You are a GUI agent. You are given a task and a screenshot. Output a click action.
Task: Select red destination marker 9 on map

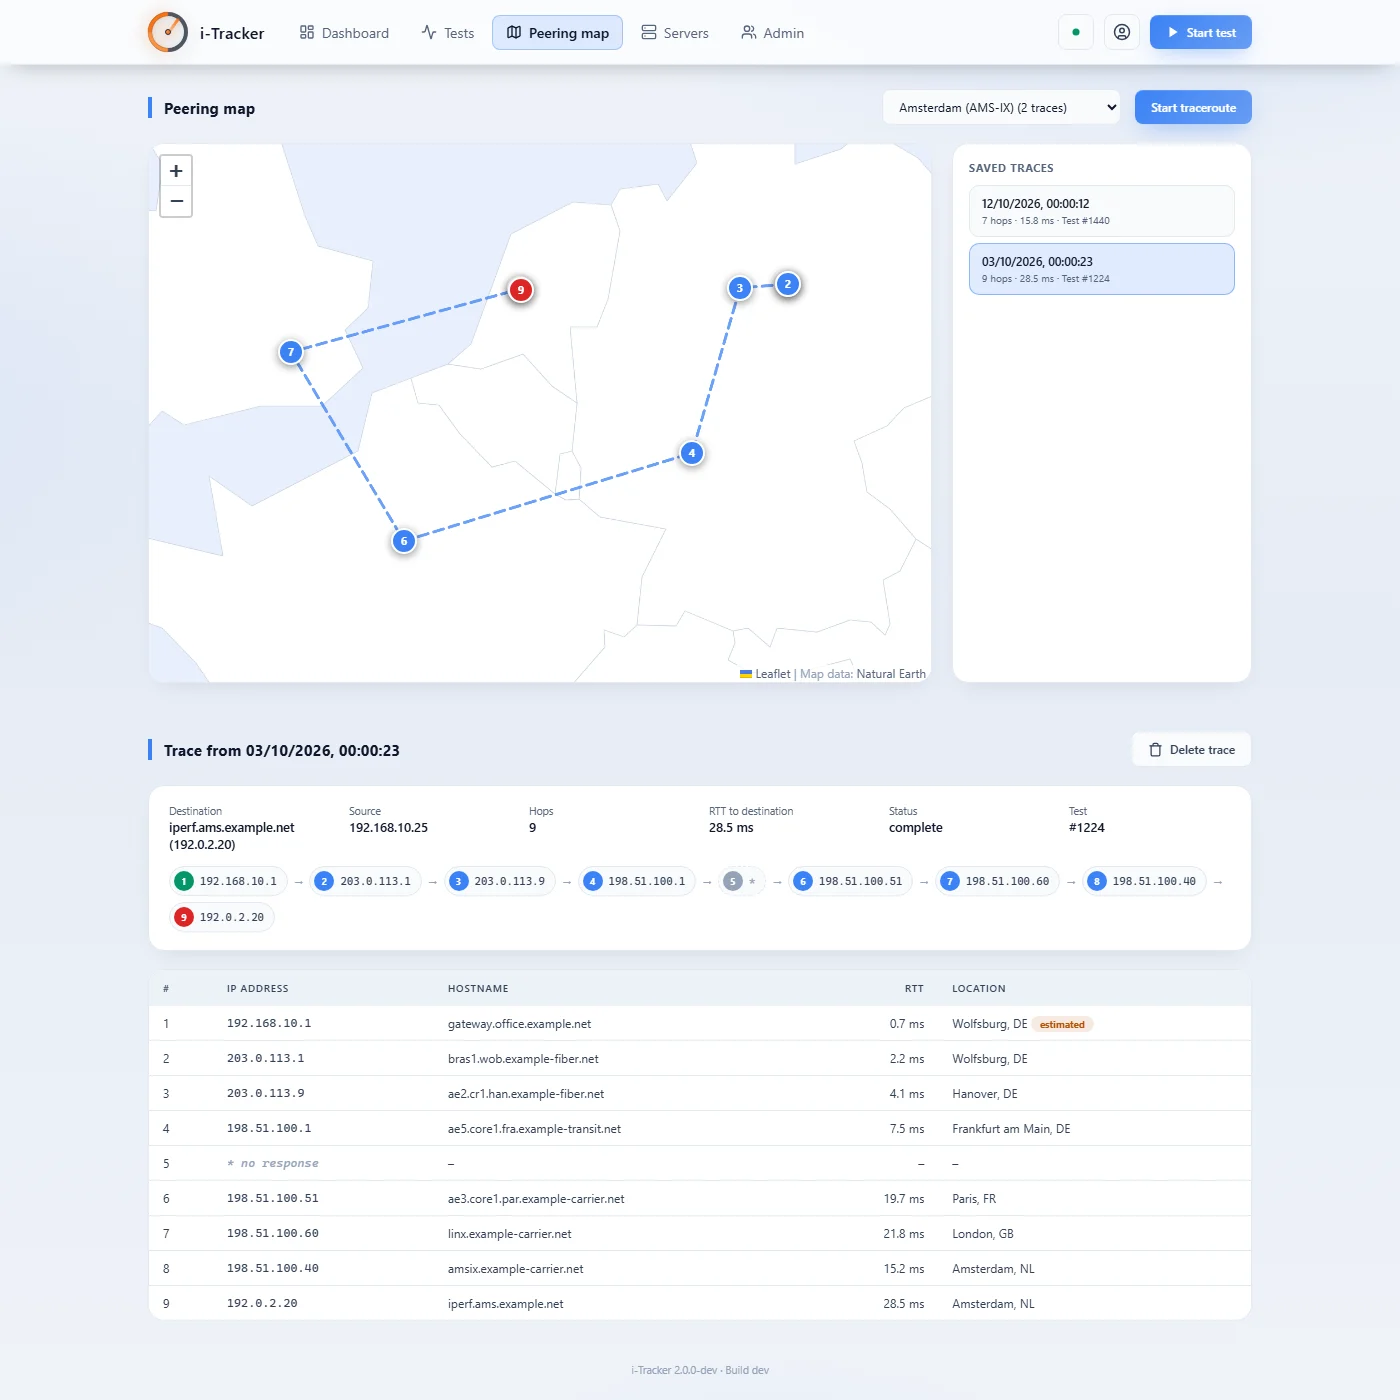(520, 290)
